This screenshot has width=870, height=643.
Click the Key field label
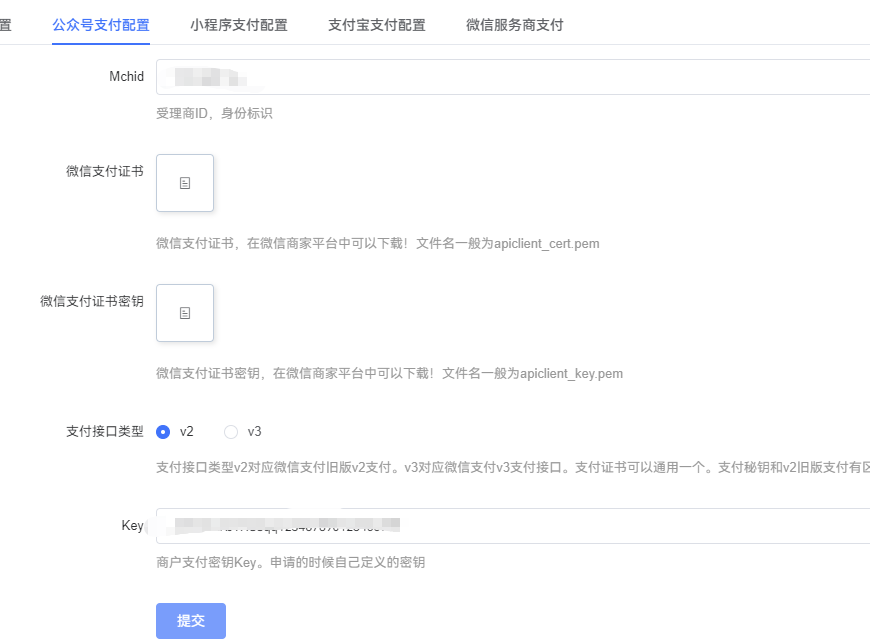tap(133, 525)
